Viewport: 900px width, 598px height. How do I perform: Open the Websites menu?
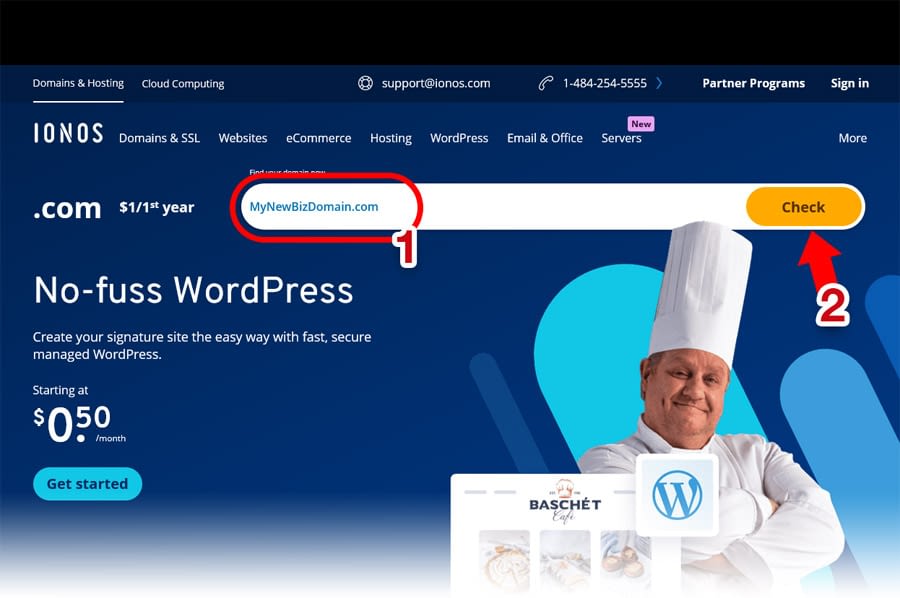[x=243, y=138]
